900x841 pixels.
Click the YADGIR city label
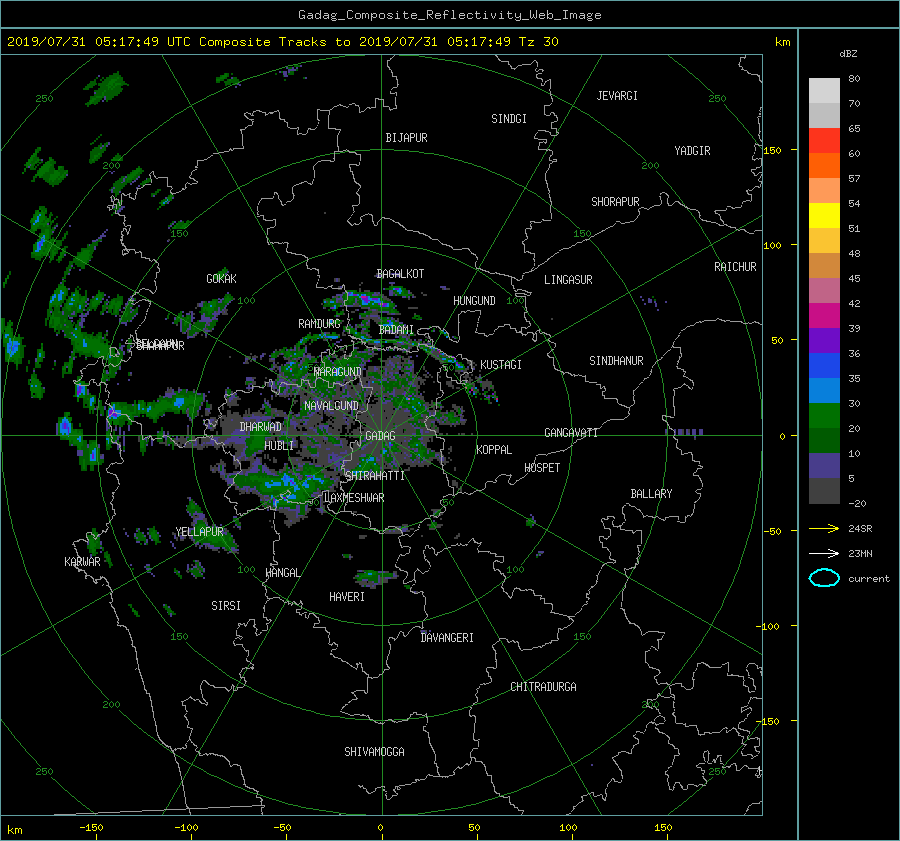(692, 151)
